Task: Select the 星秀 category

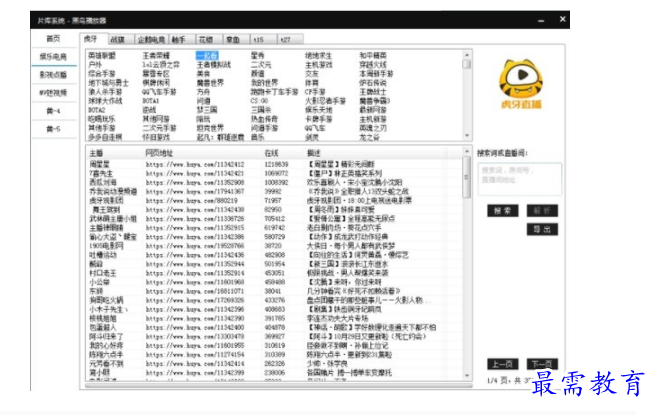Action: (258, 55)
